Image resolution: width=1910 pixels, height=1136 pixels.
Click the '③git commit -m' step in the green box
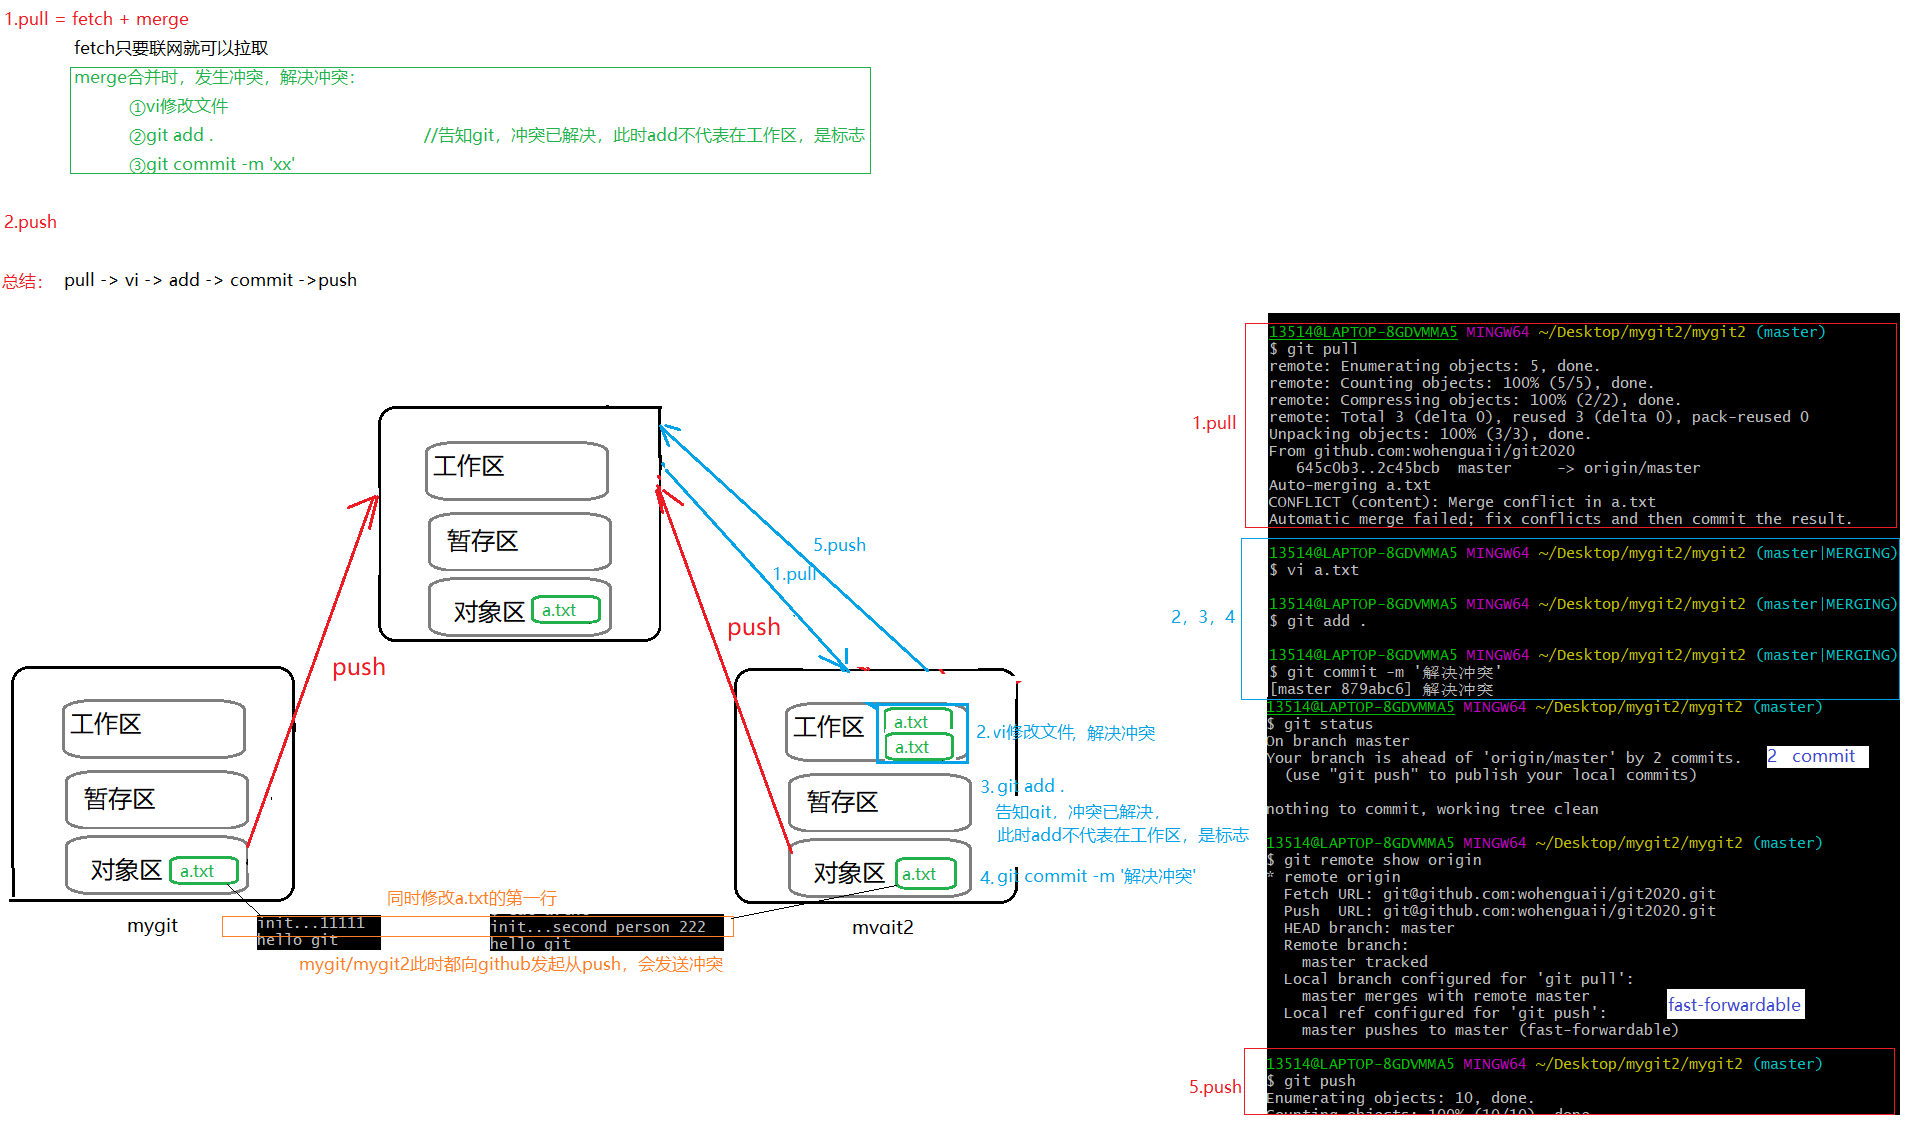point(212,164)
